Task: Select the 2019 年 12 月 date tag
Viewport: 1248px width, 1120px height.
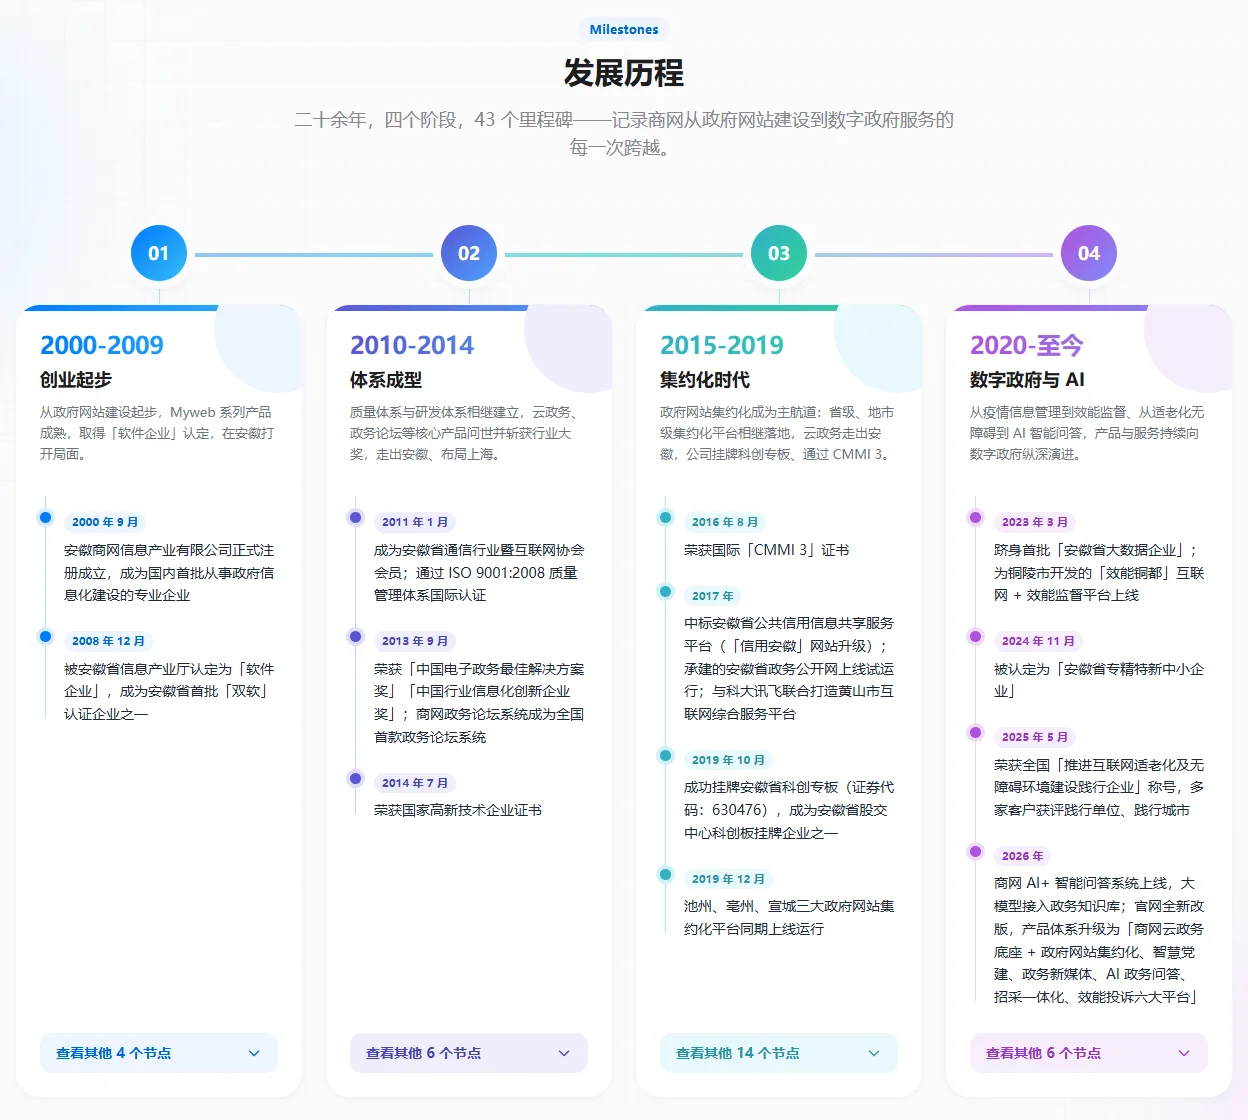Action: (x=728, y=879)
